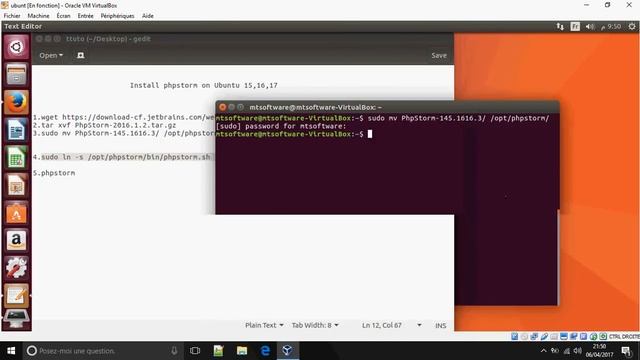
Task: Click the '2.tar xvf PhpStorm-2016.1.2.tar.gz' line
Action: [104, 125]
